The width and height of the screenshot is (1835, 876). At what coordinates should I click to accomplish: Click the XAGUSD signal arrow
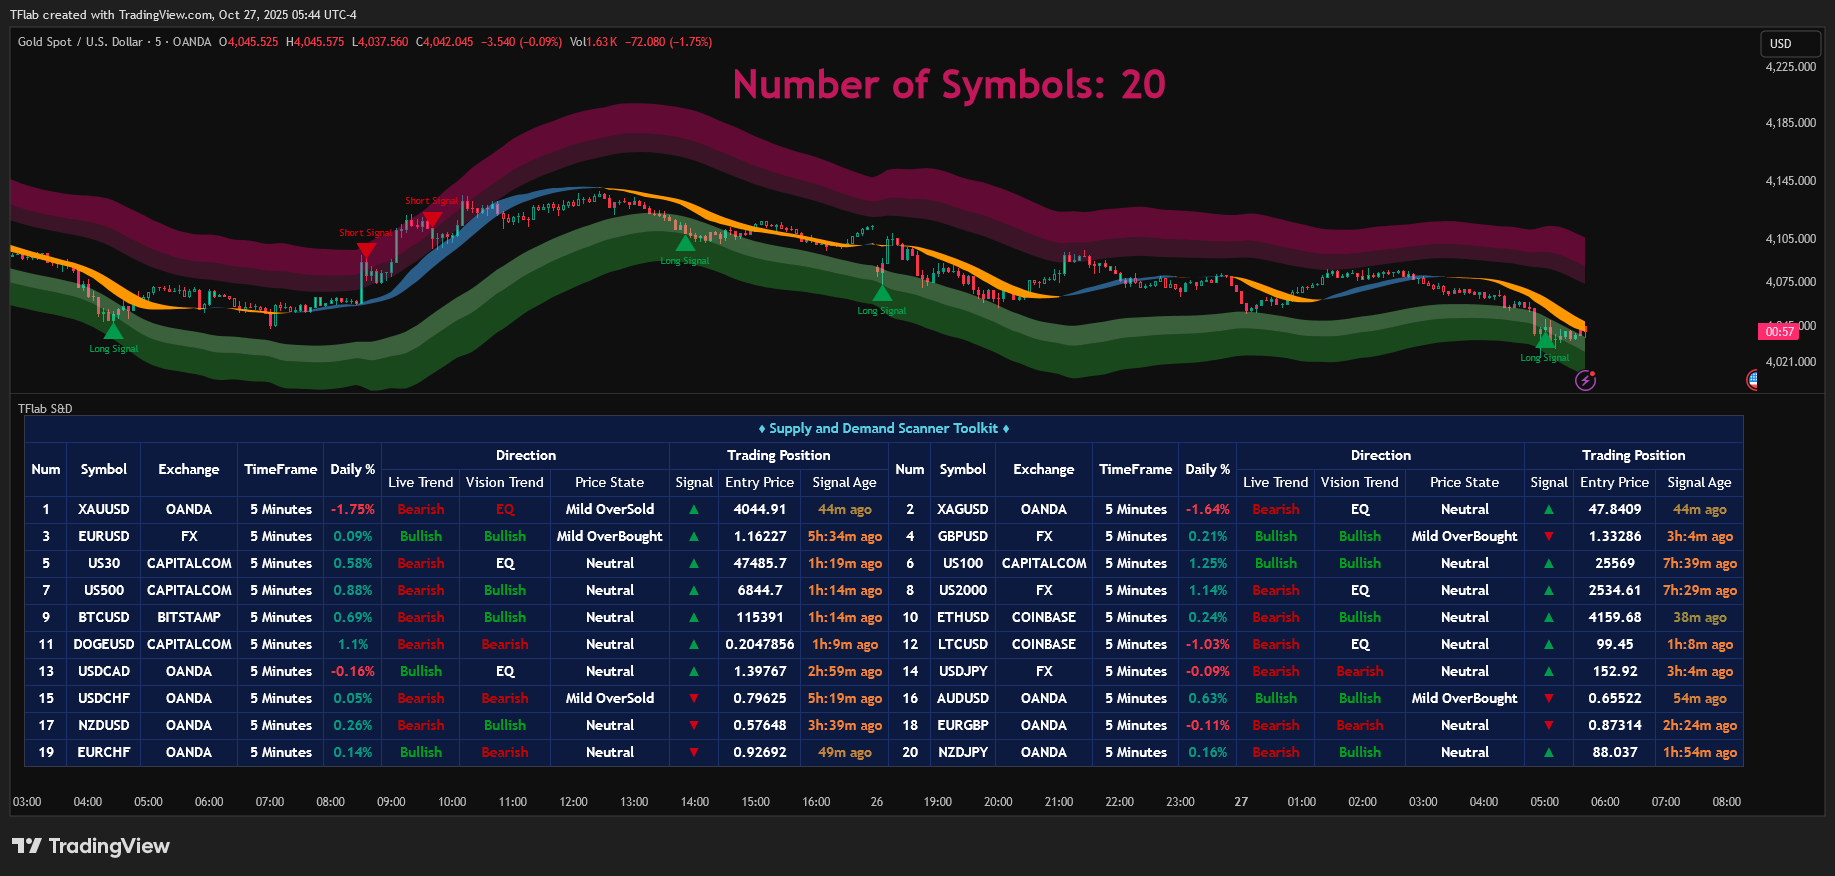(x=1549, y=509)
